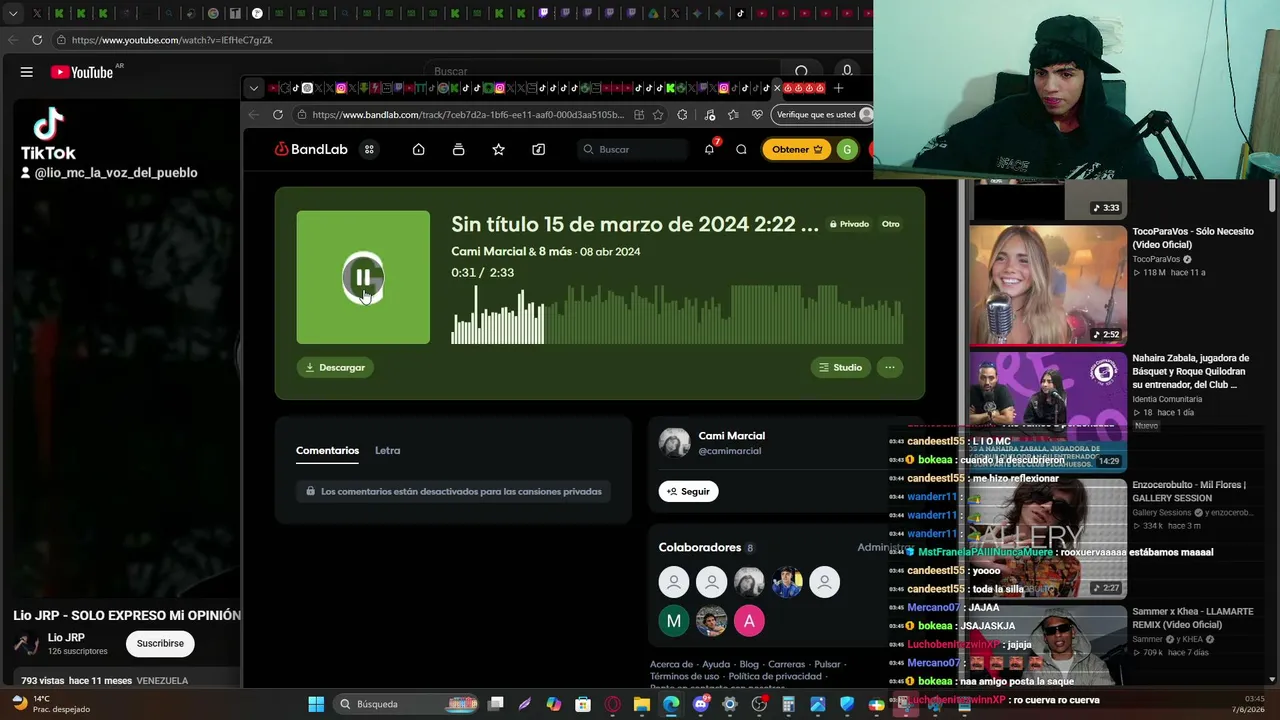1280x720 pixels.
Task: Open TocoParaVos Sólo Necesito video thumbnail
Action: click(1048, 285)
